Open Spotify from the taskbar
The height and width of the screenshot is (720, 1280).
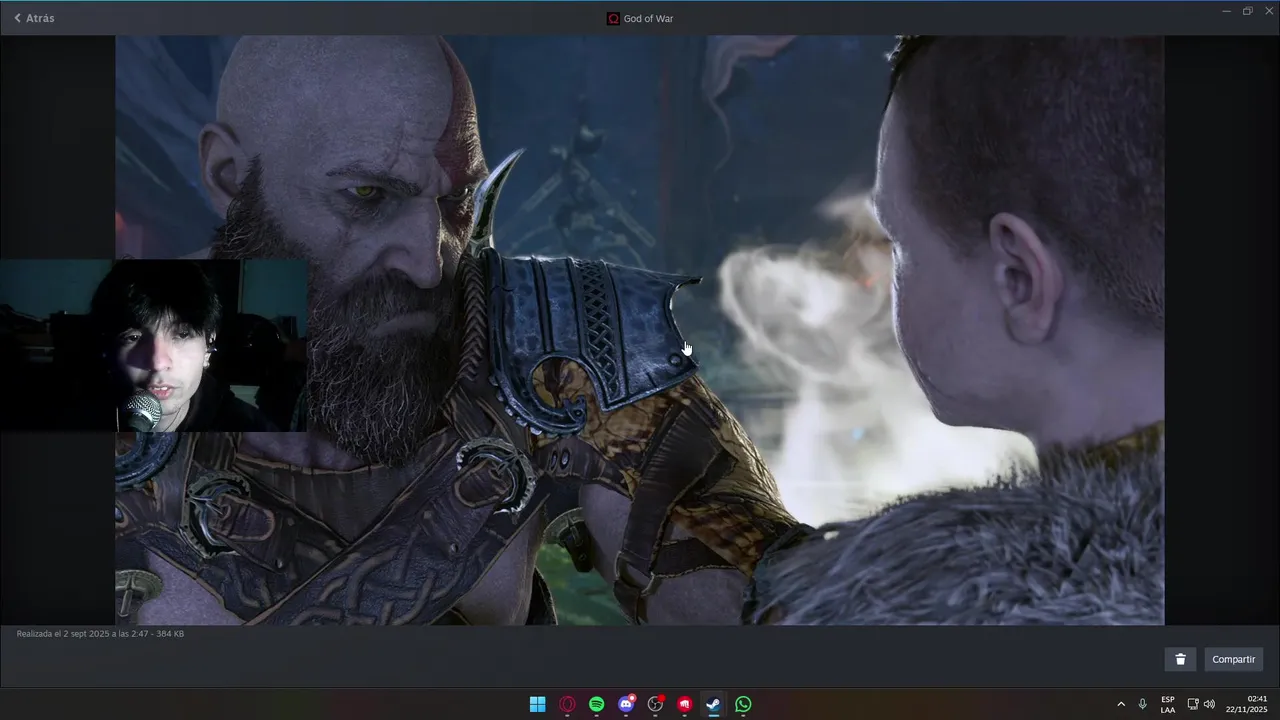(x=597, y=704)
